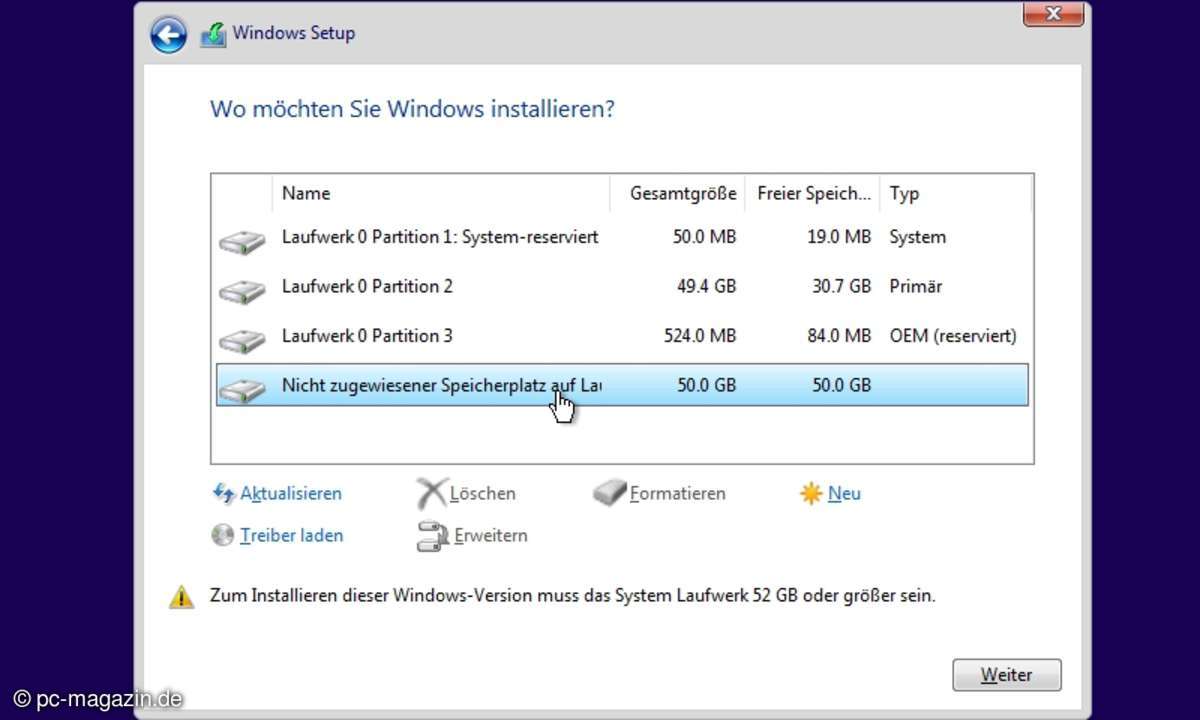Select Laufwerk 0 Partition 1: System-reserviert
The width and height of the screenshot is (1200, 720).
point(622,237)
